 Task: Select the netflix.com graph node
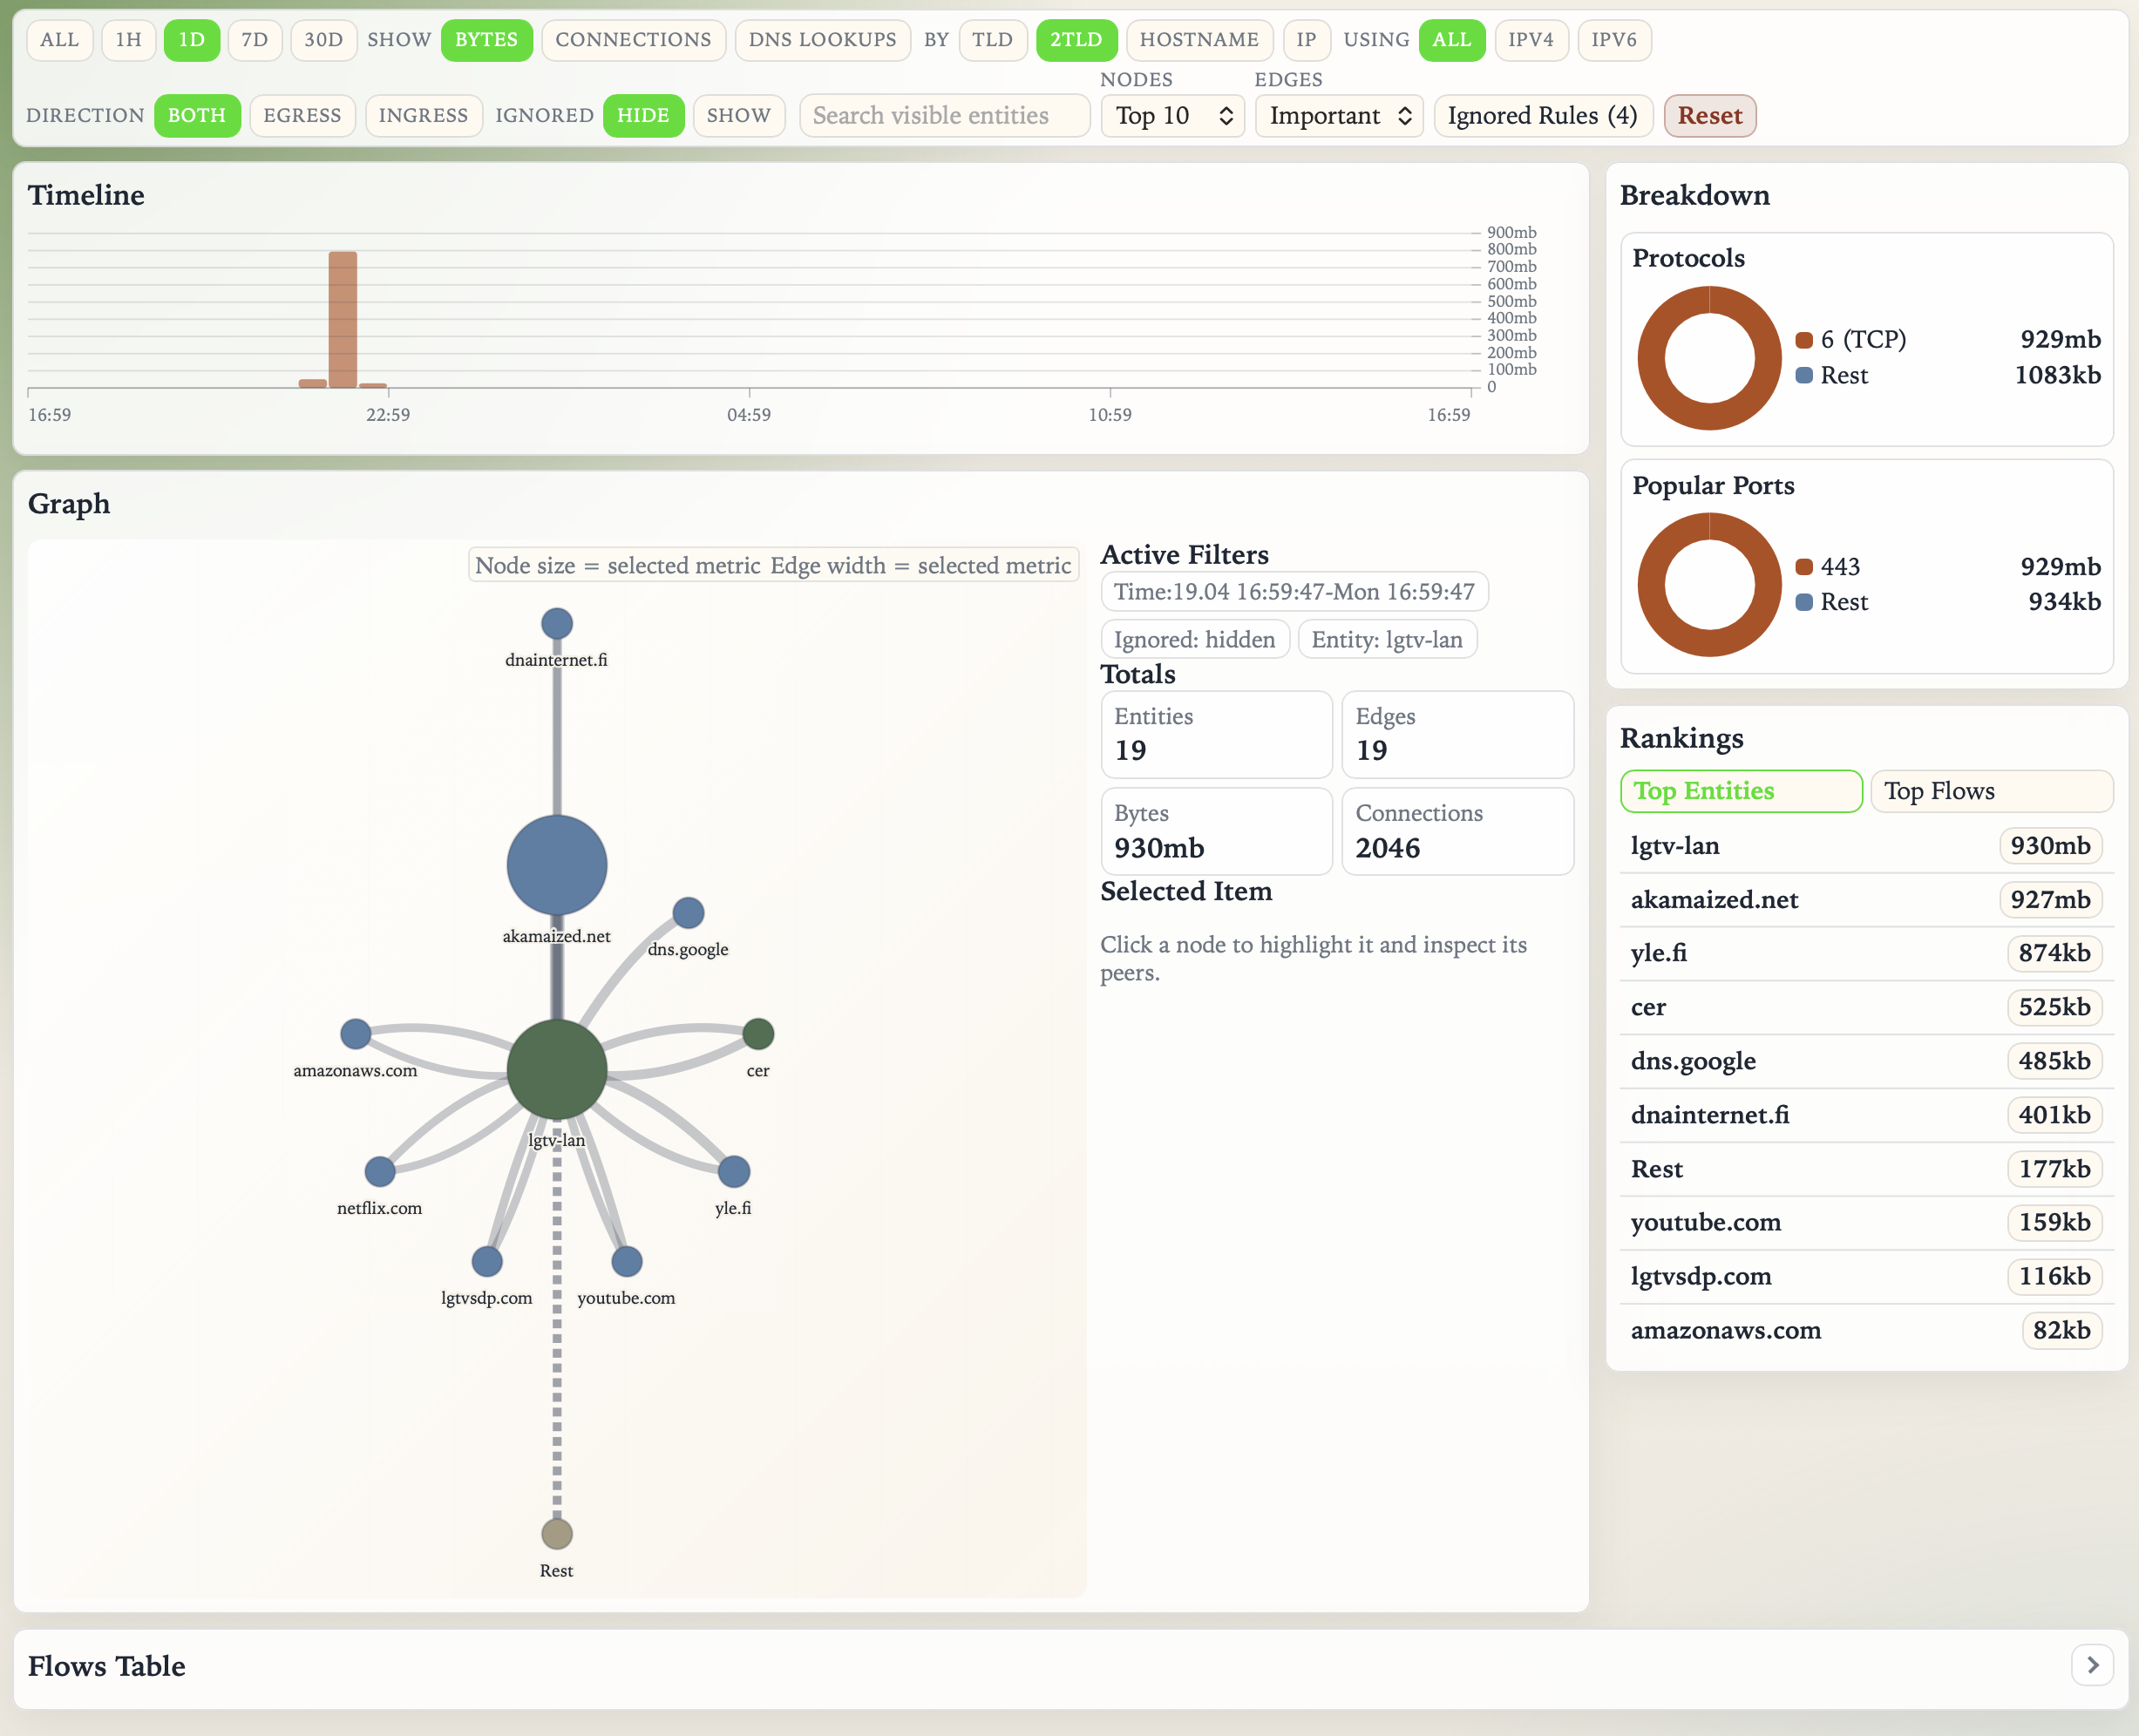[x=380, y=1171]
